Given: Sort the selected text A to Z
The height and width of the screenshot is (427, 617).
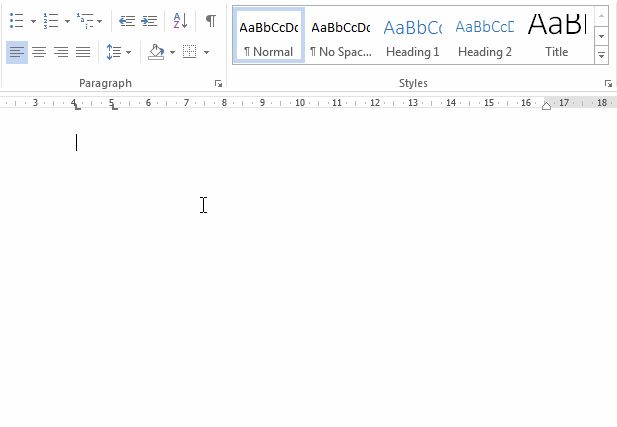Looking at the screenshot, I should click(180, 20).
